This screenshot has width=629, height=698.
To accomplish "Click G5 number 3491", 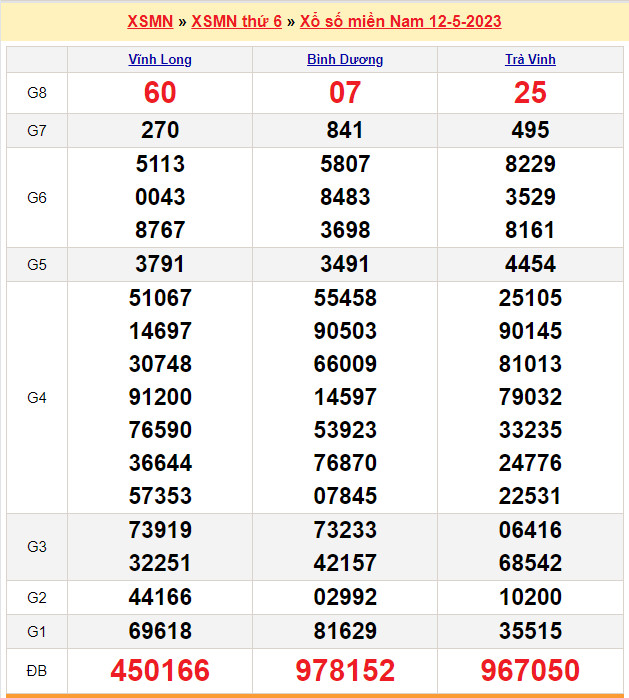I will tap(345, 264).
